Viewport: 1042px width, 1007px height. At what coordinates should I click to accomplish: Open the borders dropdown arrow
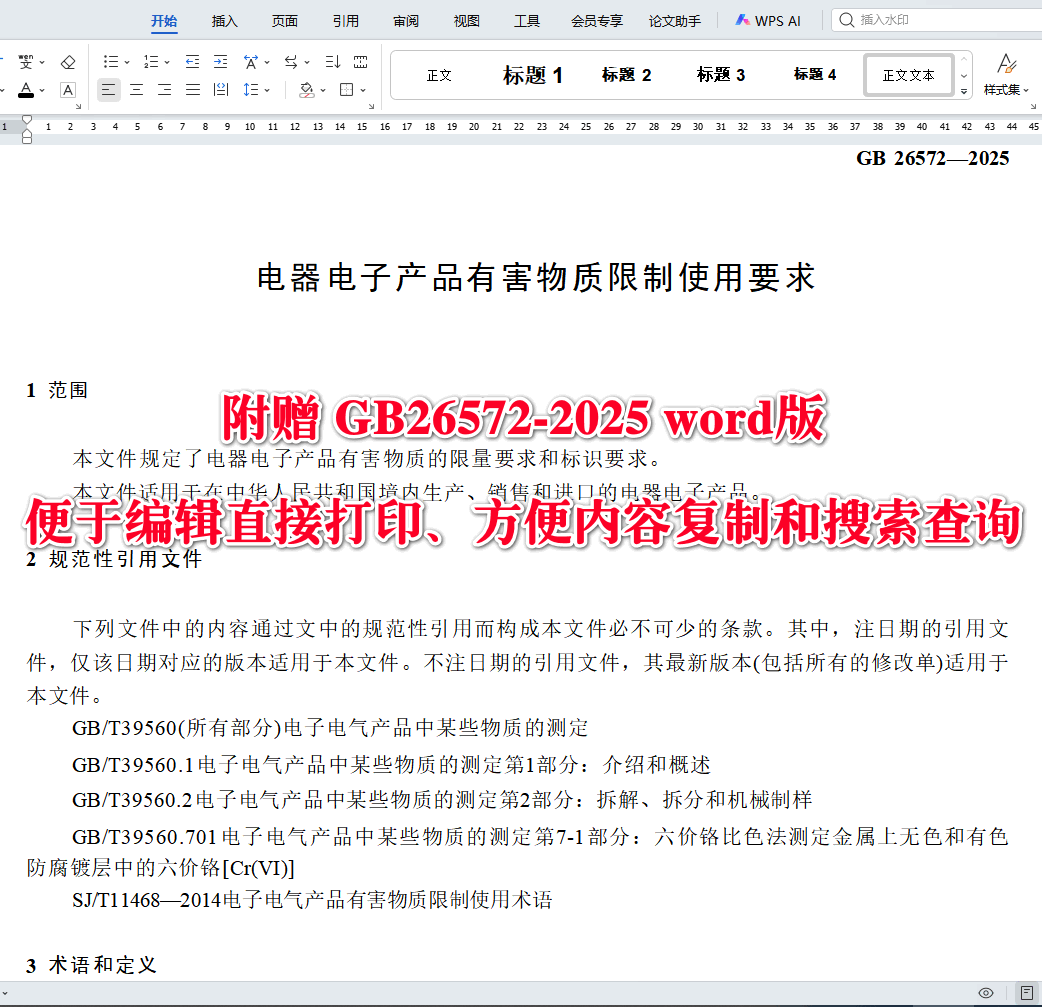(363, 90)
